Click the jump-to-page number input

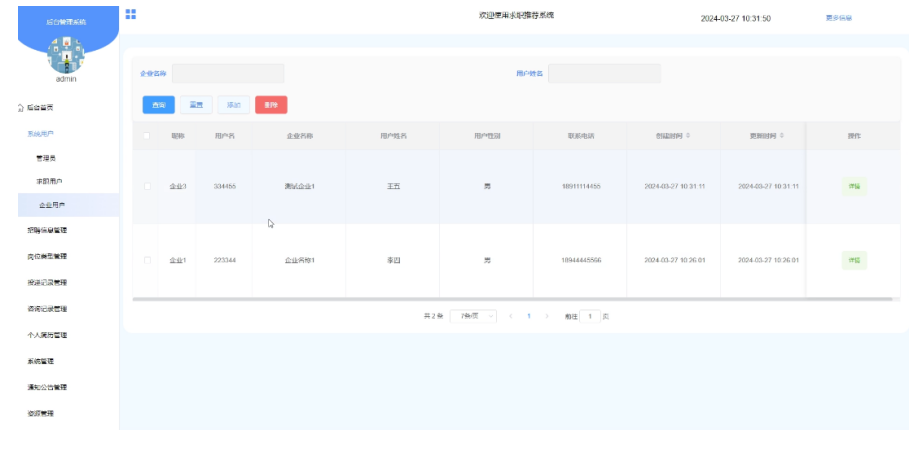click(x=590, y=316)
